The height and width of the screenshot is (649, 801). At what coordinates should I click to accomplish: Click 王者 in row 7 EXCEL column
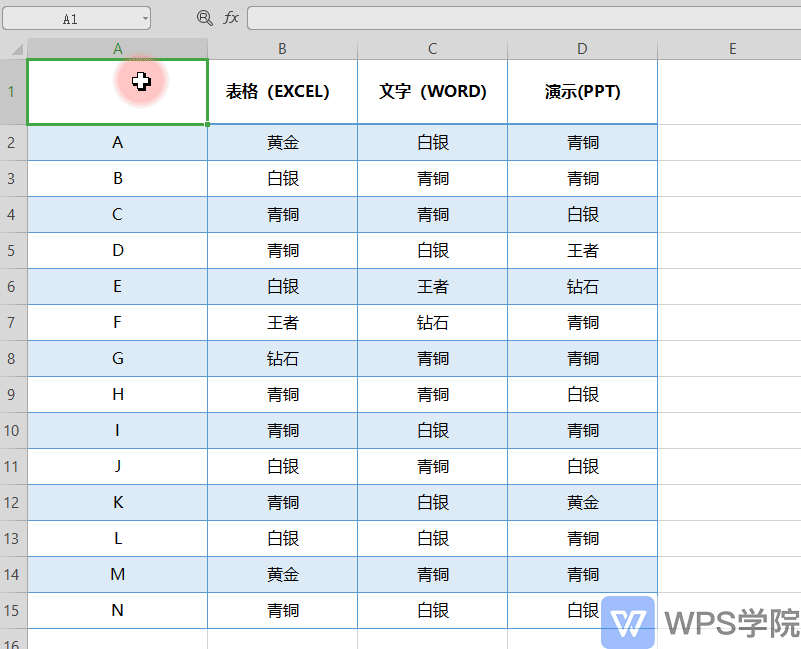(x=282, y=322)
